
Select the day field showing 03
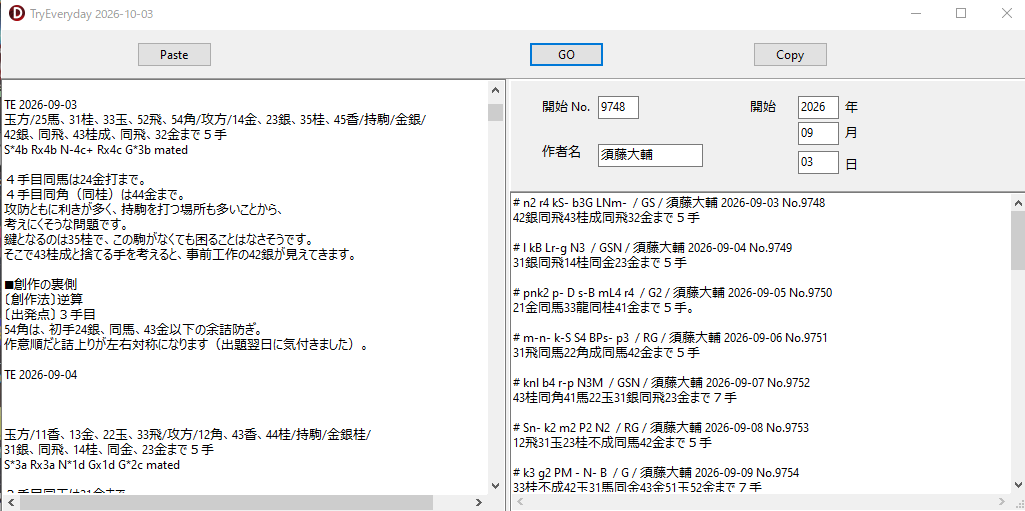(x=818, y=162)
